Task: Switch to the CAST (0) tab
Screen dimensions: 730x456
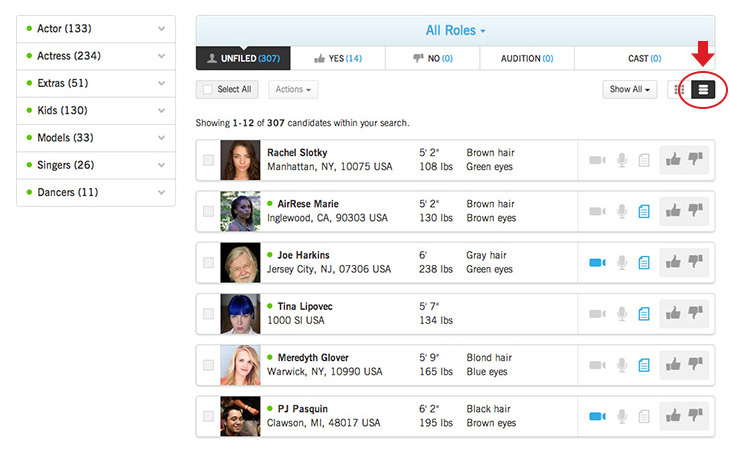Action: [x=644, y=58]
